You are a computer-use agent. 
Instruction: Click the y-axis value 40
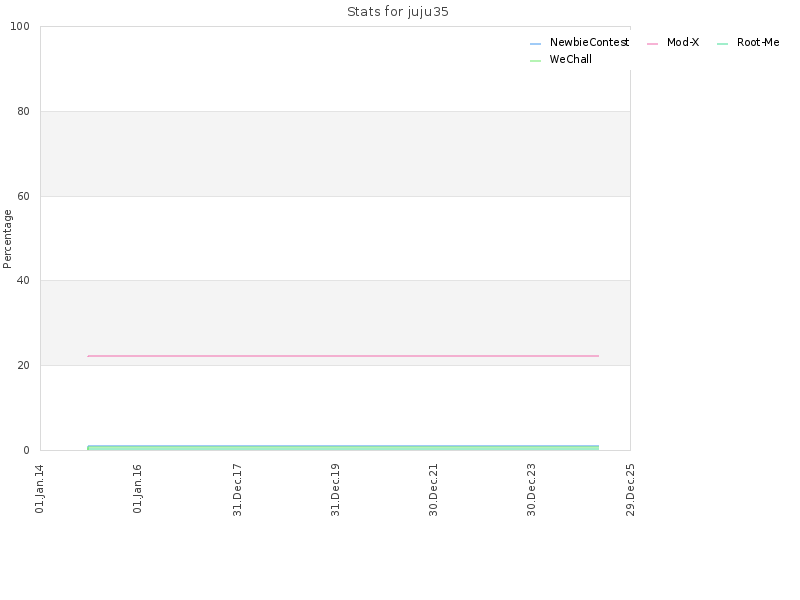tap(23, 280)
